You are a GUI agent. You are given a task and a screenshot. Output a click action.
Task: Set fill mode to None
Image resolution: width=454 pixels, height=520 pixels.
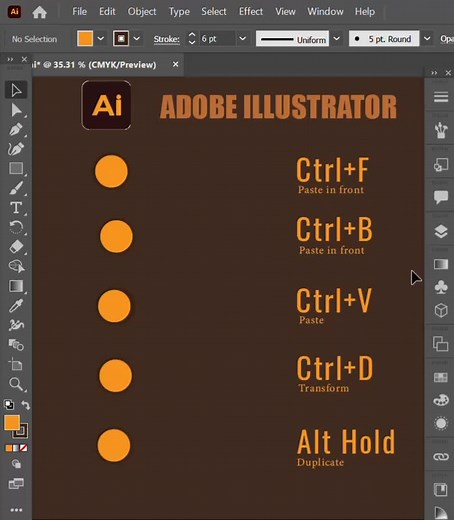pyautogui.click(x=23, y=448)
